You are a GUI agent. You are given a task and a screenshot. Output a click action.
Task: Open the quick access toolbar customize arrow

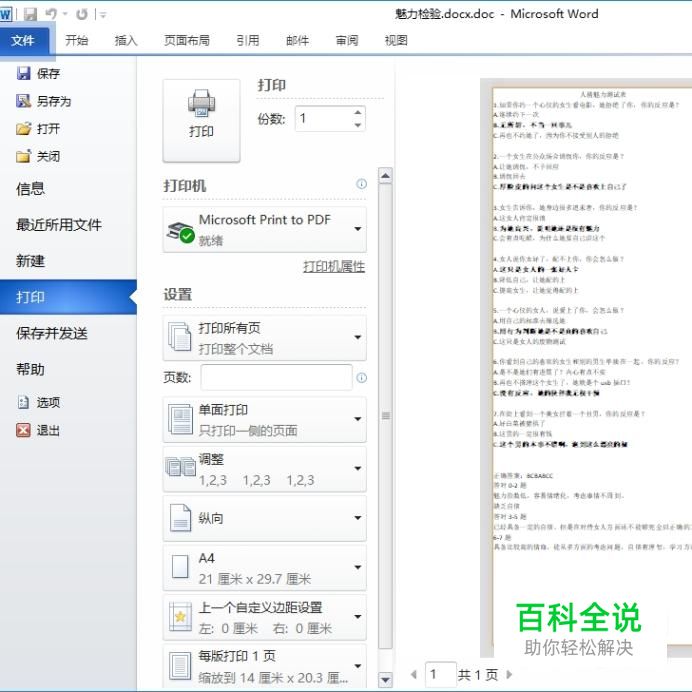click(x=103, y=15)
